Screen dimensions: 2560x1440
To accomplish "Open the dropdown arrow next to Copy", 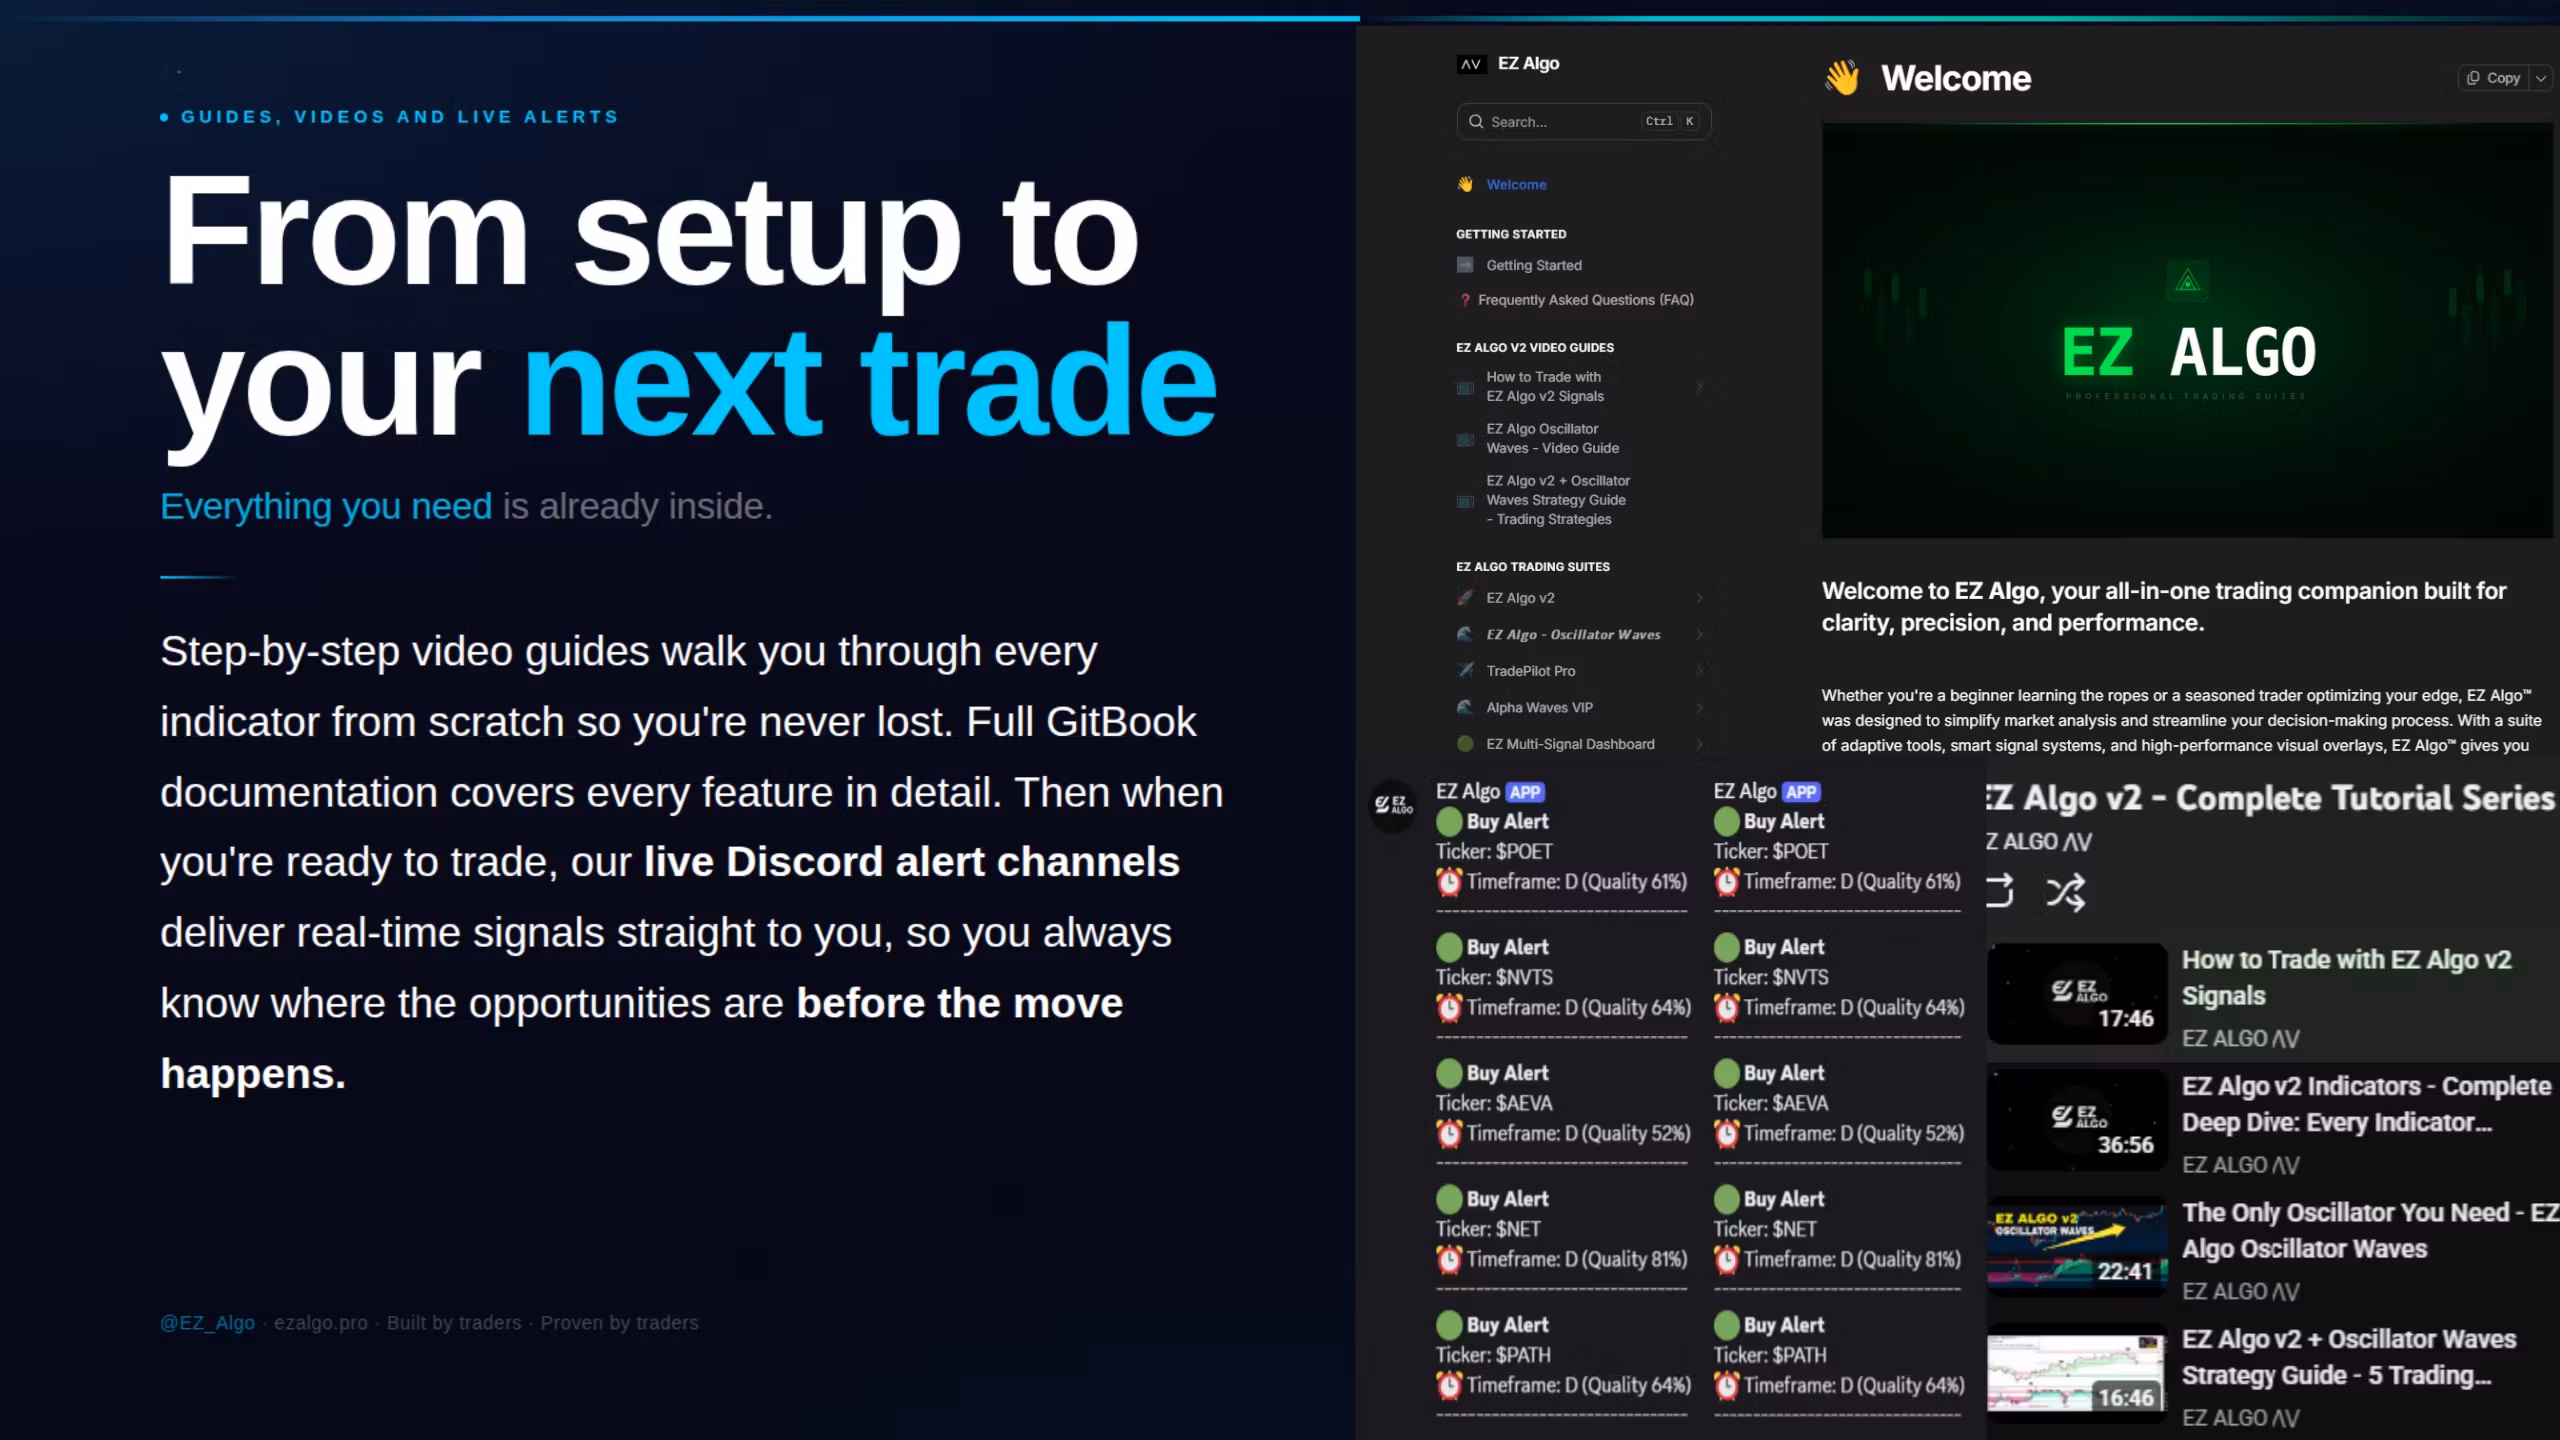I will [x=2541, y=78].
